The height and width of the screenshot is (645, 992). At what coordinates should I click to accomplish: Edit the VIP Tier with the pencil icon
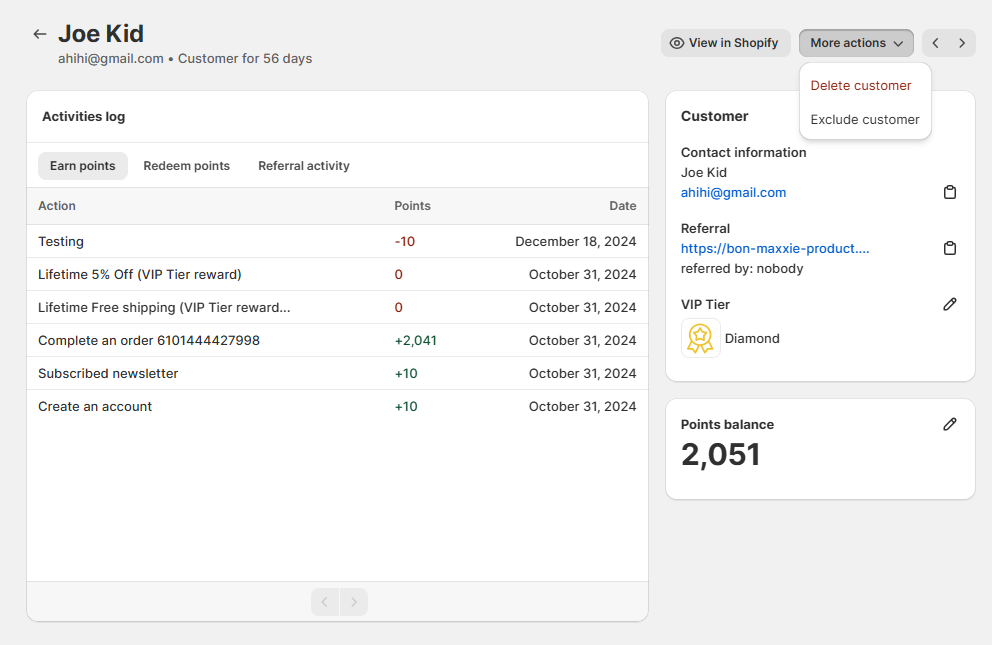tap(950, 304)
